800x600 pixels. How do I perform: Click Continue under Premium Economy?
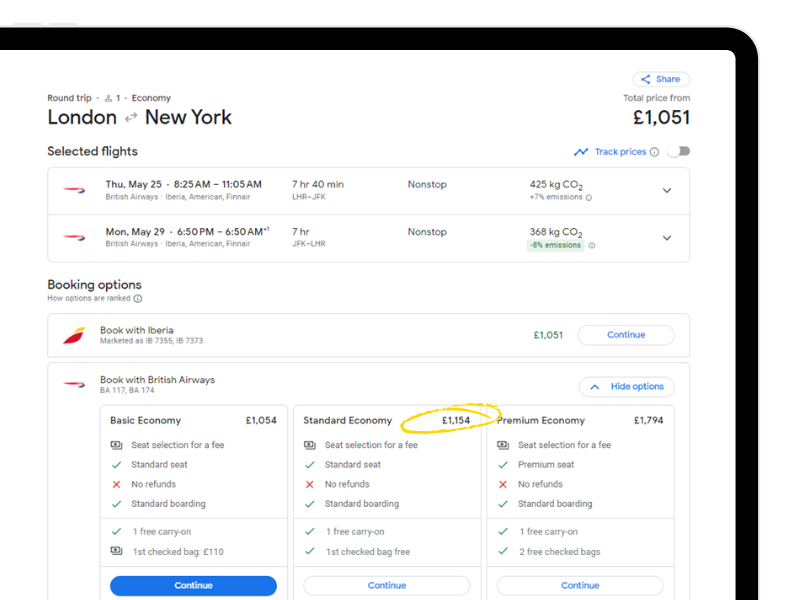pyautogui.click(x=580, y=585)
